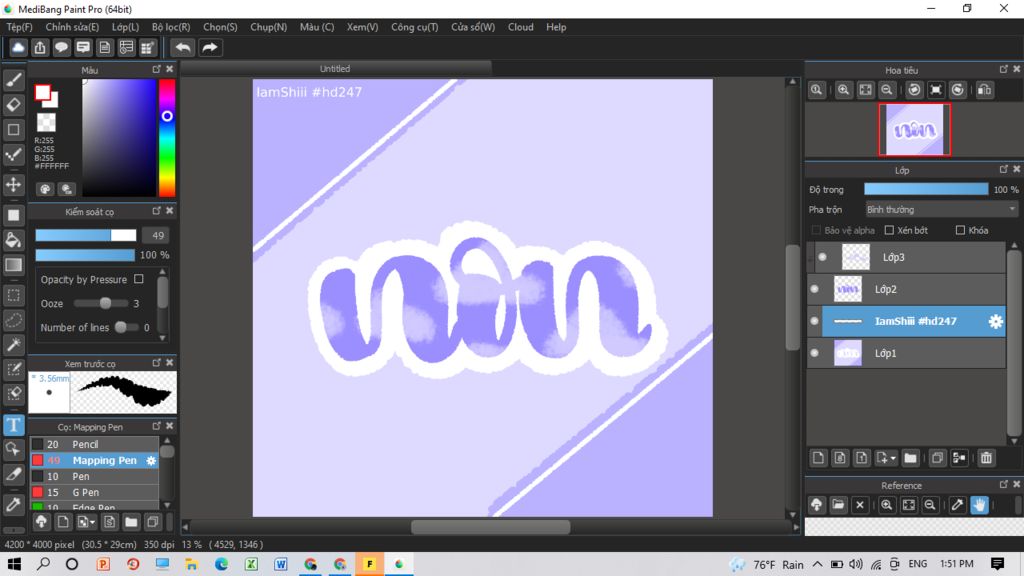Viewport: 1024px width, 576px height.
Task: Zoom in the Navigator panel
Action: (844, 90)
